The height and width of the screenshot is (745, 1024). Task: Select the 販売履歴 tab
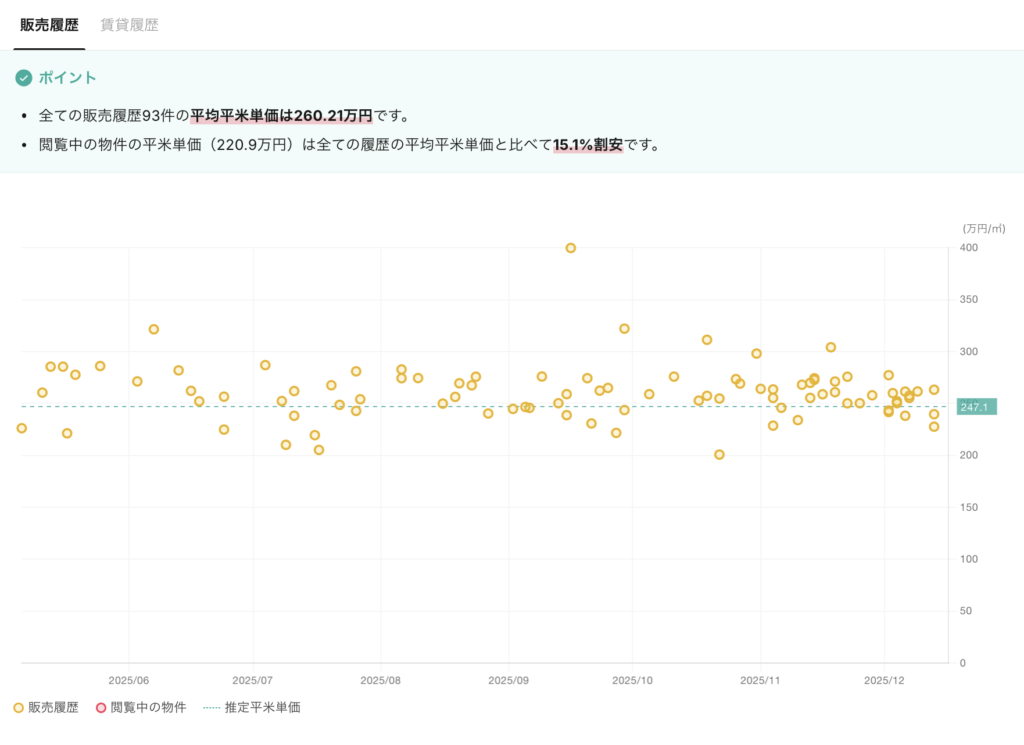point(49,25)
